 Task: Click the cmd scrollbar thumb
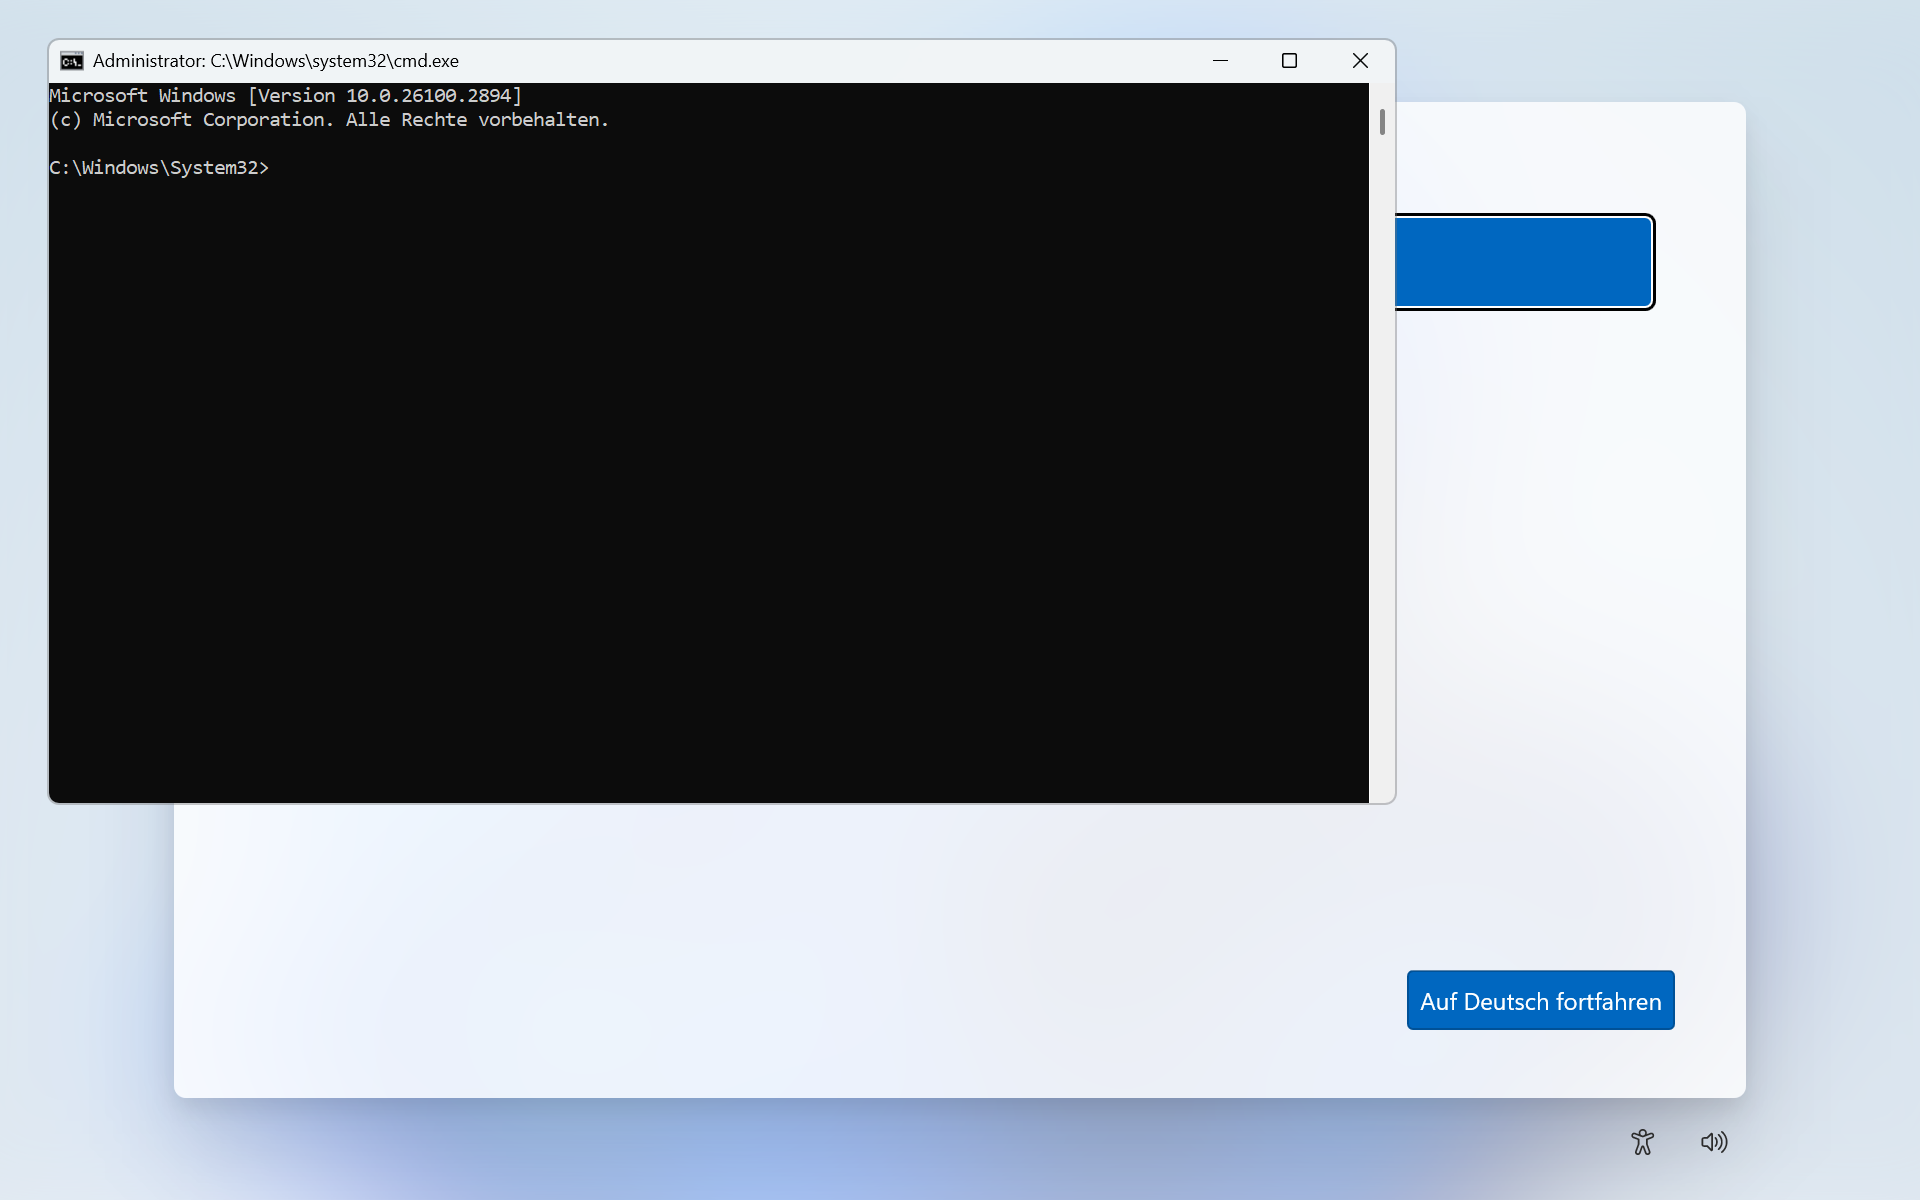click(x=1382, y=122)
